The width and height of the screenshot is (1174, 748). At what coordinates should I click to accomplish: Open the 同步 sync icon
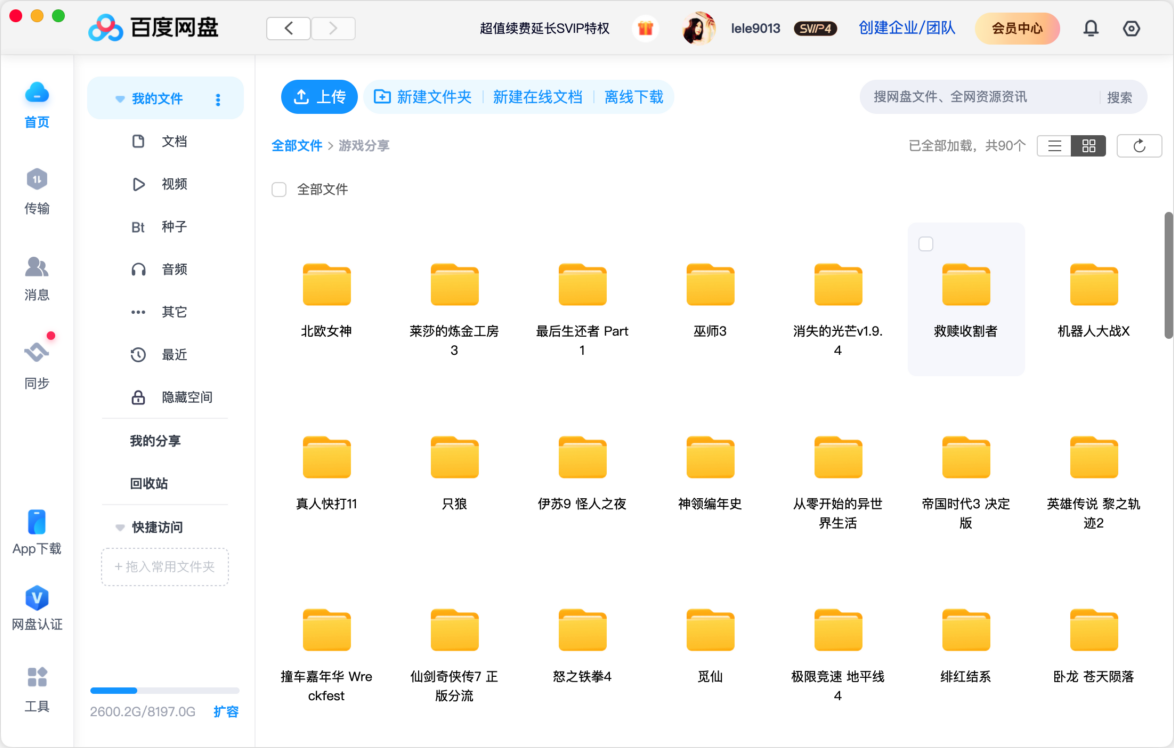(x=37, y=351)
